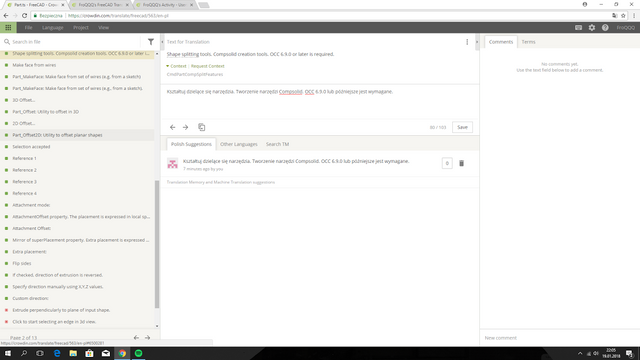This screenshot has width=640, height=360.
Task: Open editor settings gear
Action: click(592, 28)
